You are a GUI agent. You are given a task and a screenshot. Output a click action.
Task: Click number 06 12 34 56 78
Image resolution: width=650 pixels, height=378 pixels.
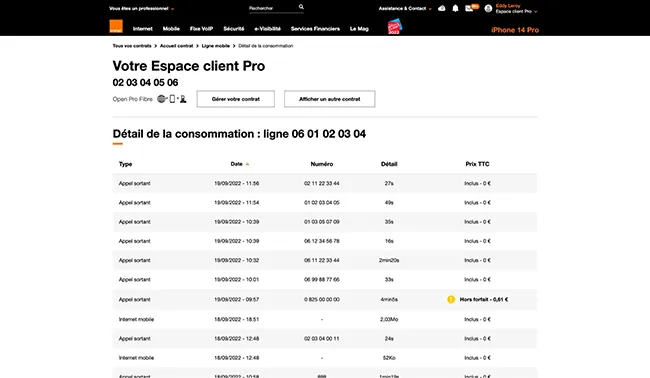point(322,241)
